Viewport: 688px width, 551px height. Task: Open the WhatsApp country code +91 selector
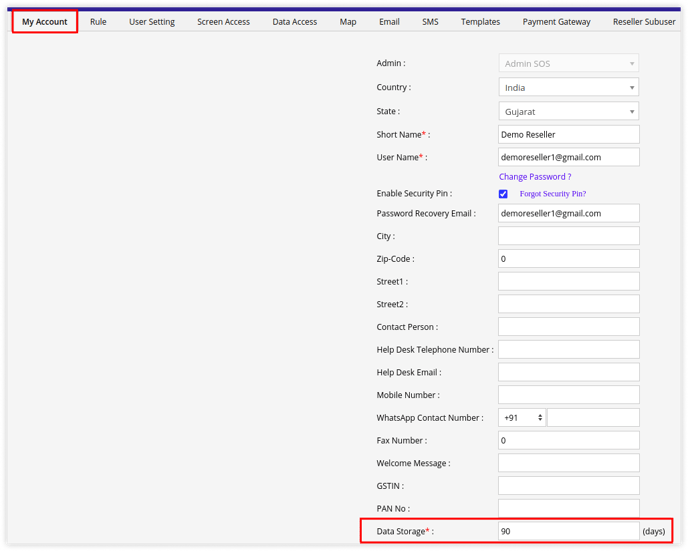(521, 418)
